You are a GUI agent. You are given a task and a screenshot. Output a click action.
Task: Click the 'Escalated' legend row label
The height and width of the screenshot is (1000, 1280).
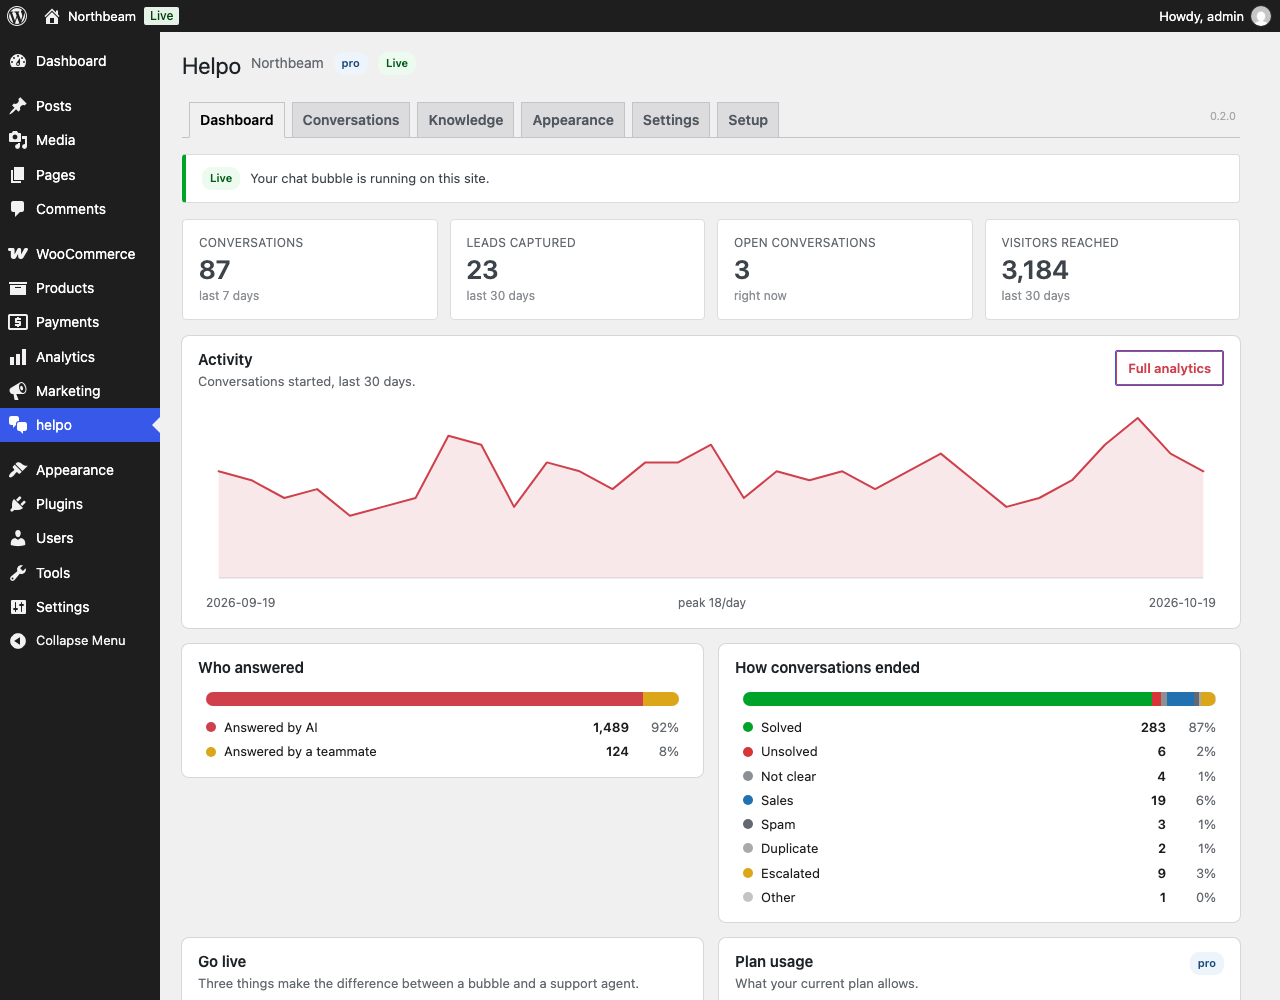790,873
